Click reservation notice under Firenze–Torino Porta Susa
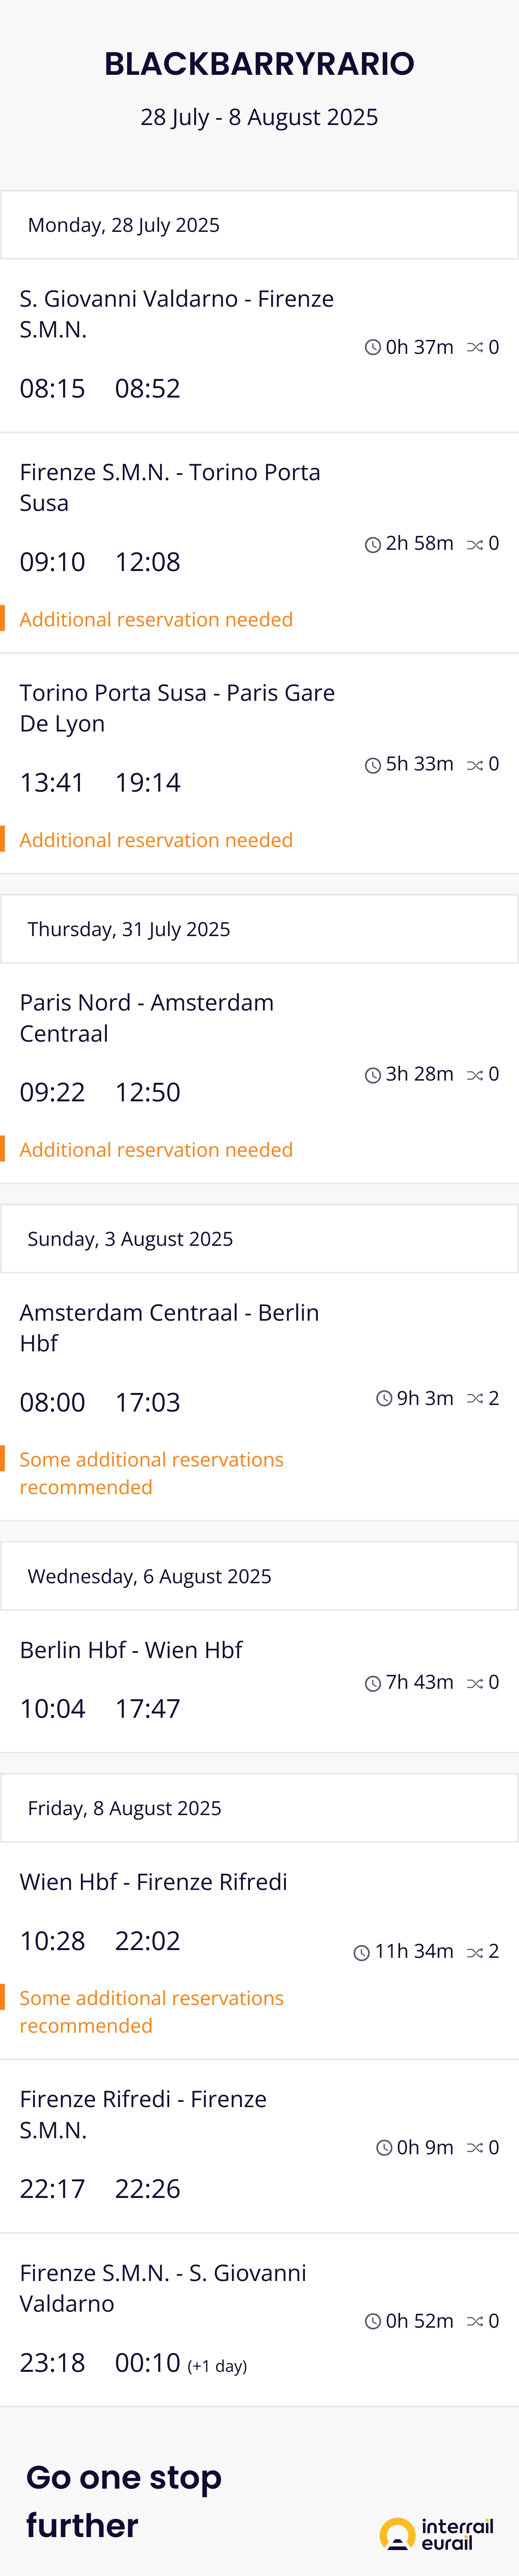Screen dimensions: 519x2576 156,619
